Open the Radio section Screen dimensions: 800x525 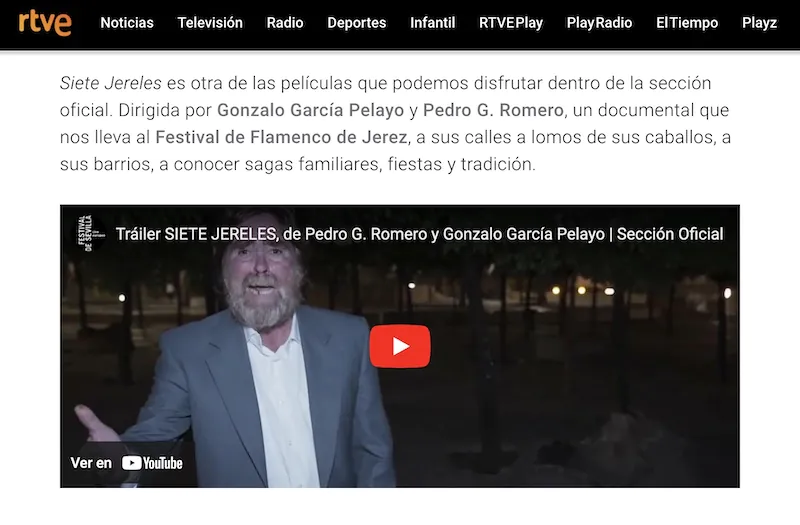[285, 23]
